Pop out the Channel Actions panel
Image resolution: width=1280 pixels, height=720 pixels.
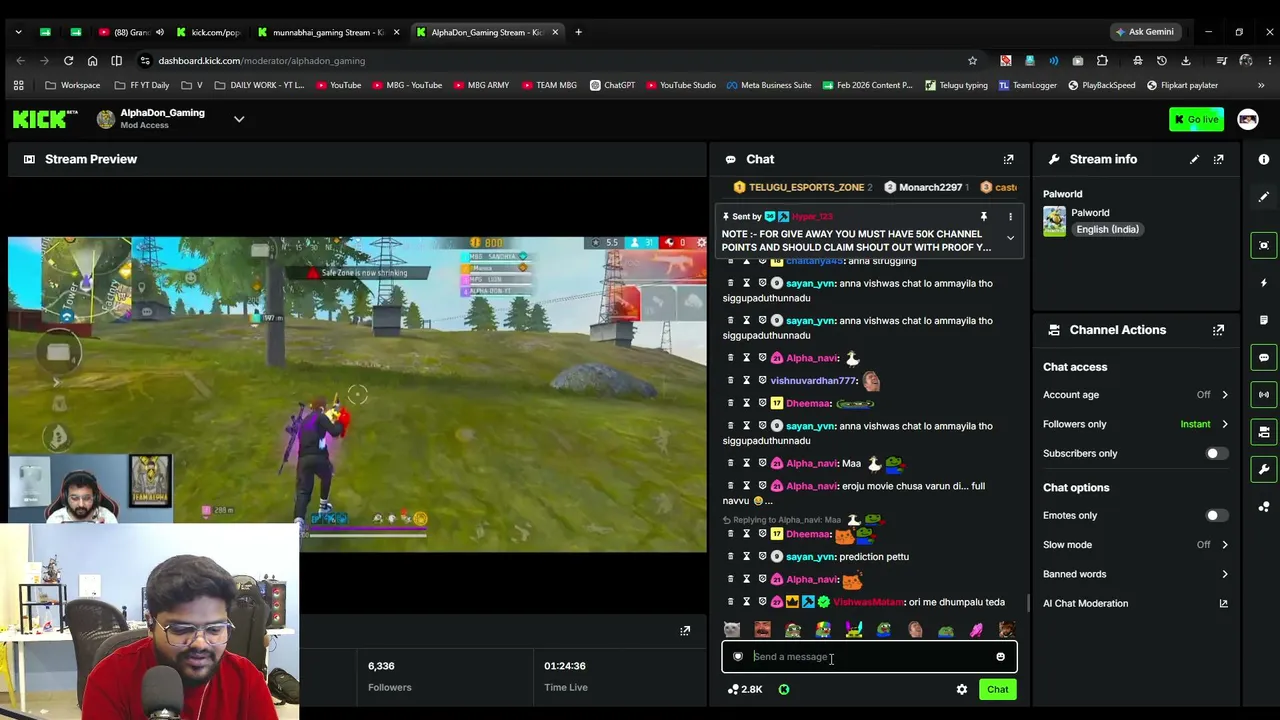pyautogui.click(x=1218, y=330)
